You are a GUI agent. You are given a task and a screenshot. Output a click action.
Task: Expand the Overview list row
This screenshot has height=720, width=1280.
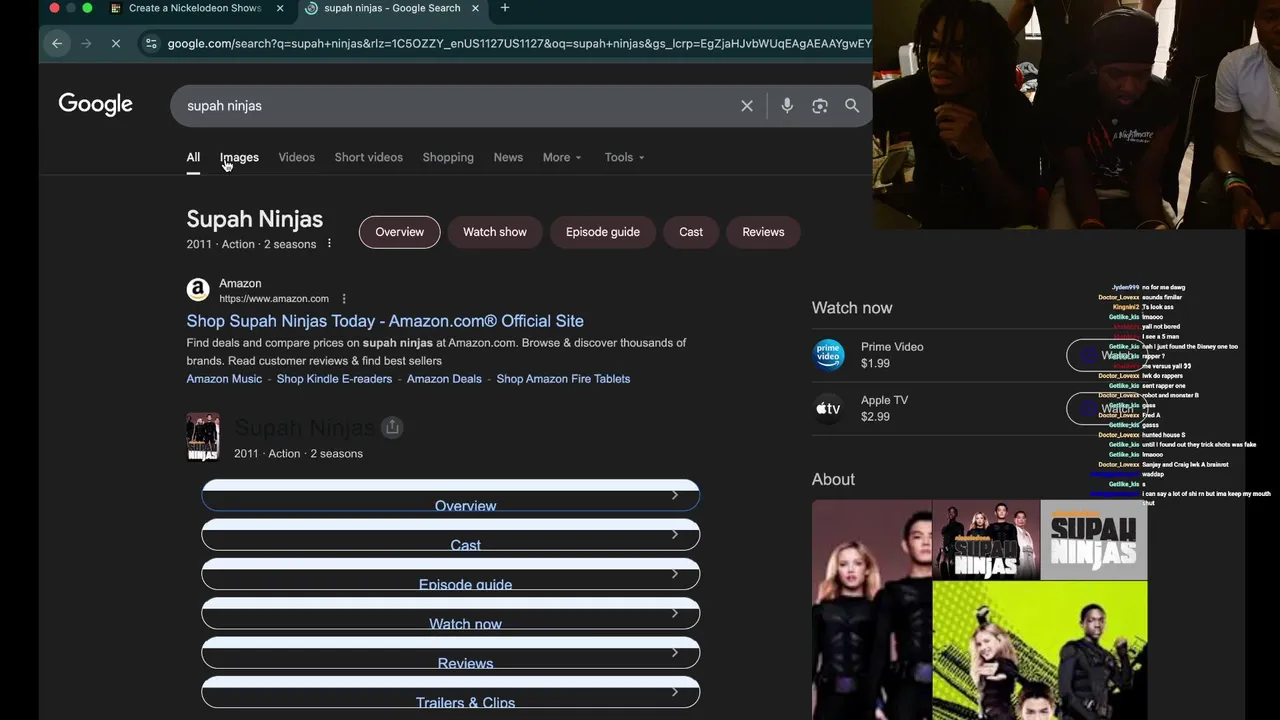[451, 496]
